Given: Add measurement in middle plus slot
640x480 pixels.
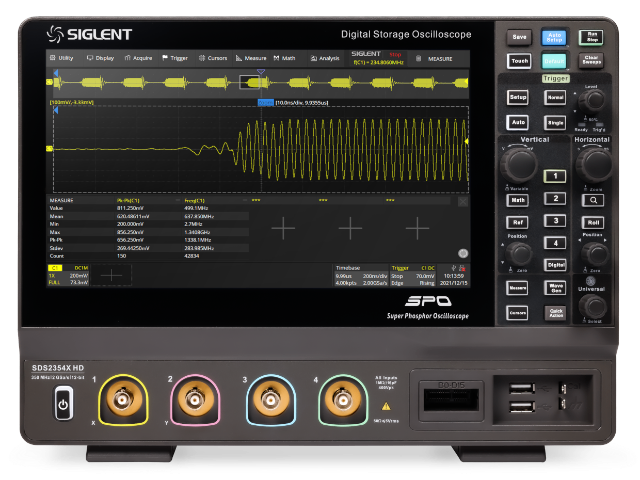Looking at the screenshot, I should tap(350, 228).
